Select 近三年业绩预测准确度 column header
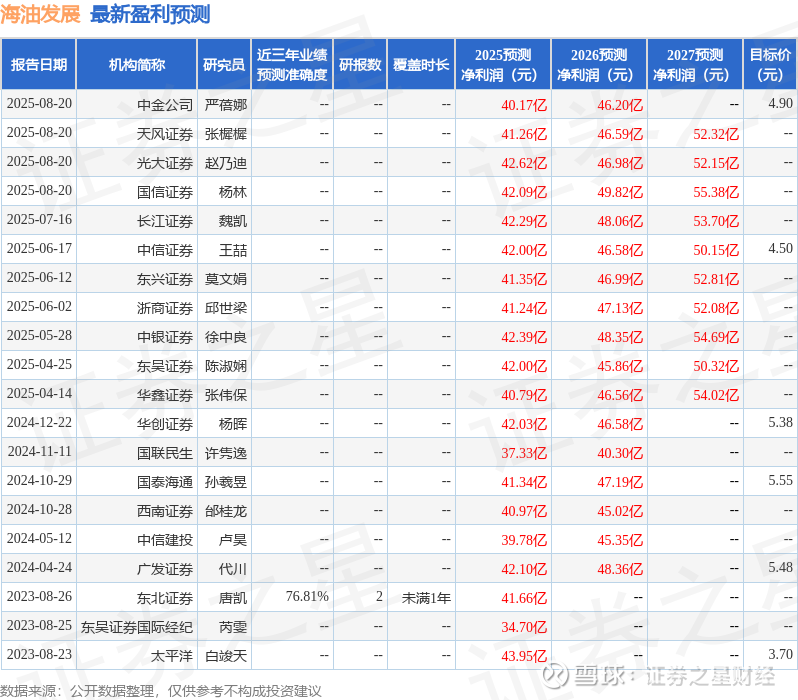The image size is (798, 700). pyautogui.click(x=292, y=65)
